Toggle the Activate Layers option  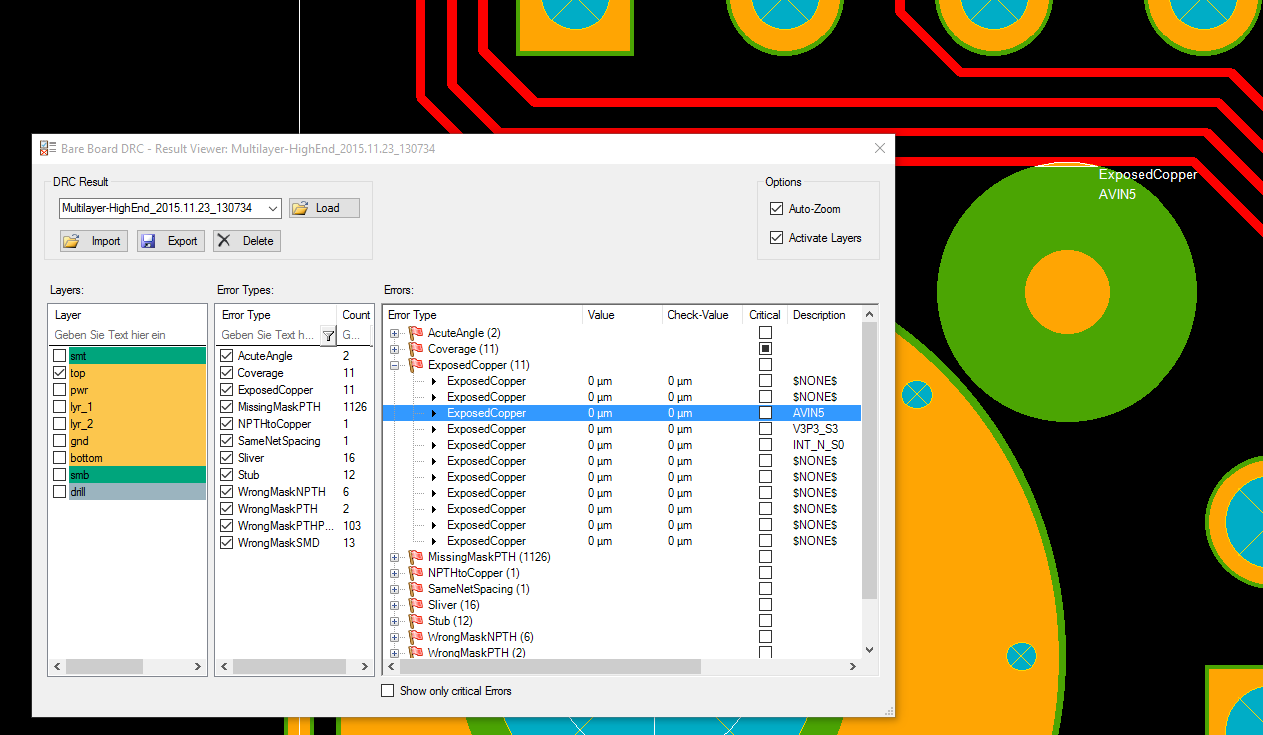776,238
